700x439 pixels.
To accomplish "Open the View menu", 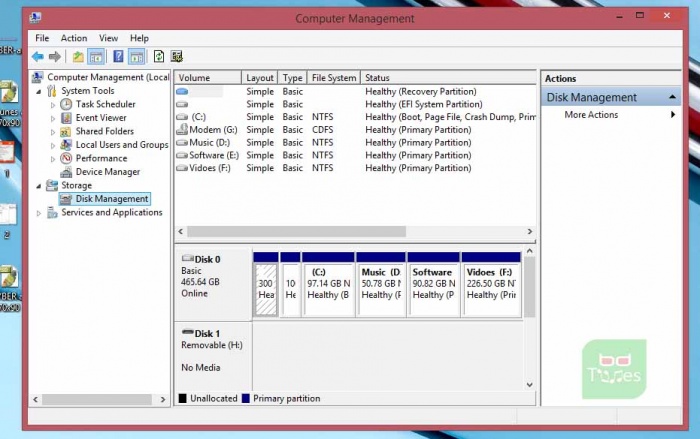I will pyautogui.click(x=108, y=38).
